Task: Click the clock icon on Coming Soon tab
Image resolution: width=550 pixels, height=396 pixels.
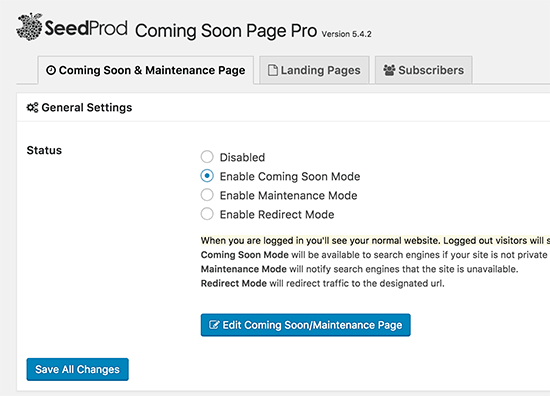Action: click(51, 70)
